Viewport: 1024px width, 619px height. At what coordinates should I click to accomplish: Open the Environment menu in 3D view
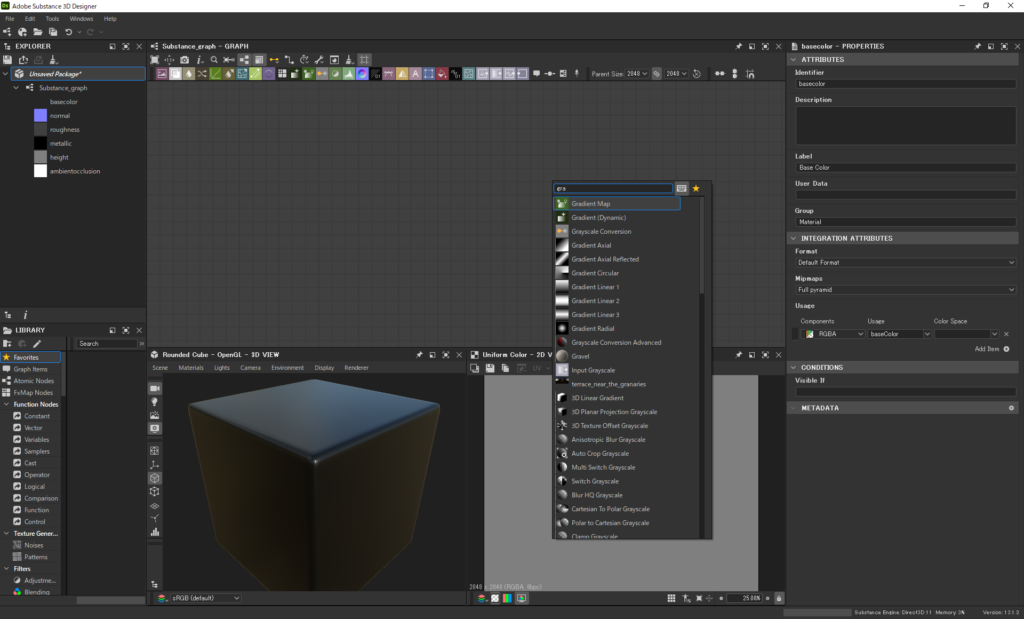[287, 368]
